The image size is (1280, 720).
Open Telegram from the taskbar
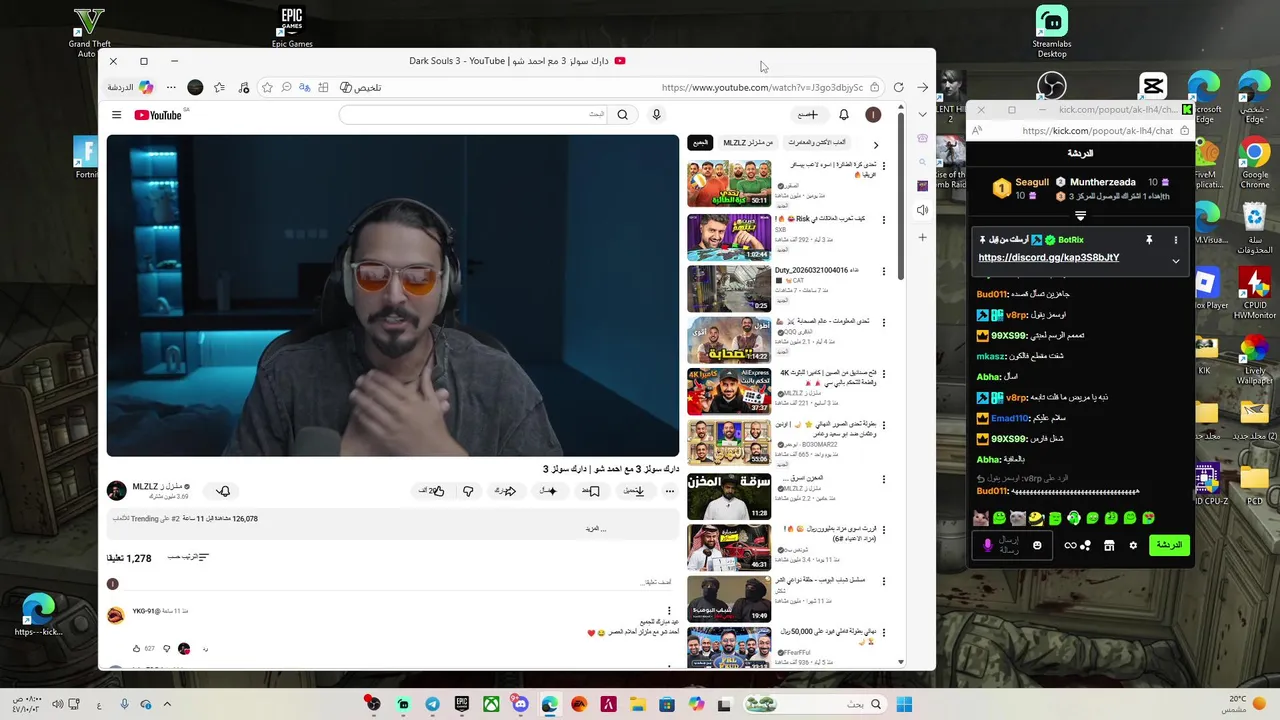(432, 704)
